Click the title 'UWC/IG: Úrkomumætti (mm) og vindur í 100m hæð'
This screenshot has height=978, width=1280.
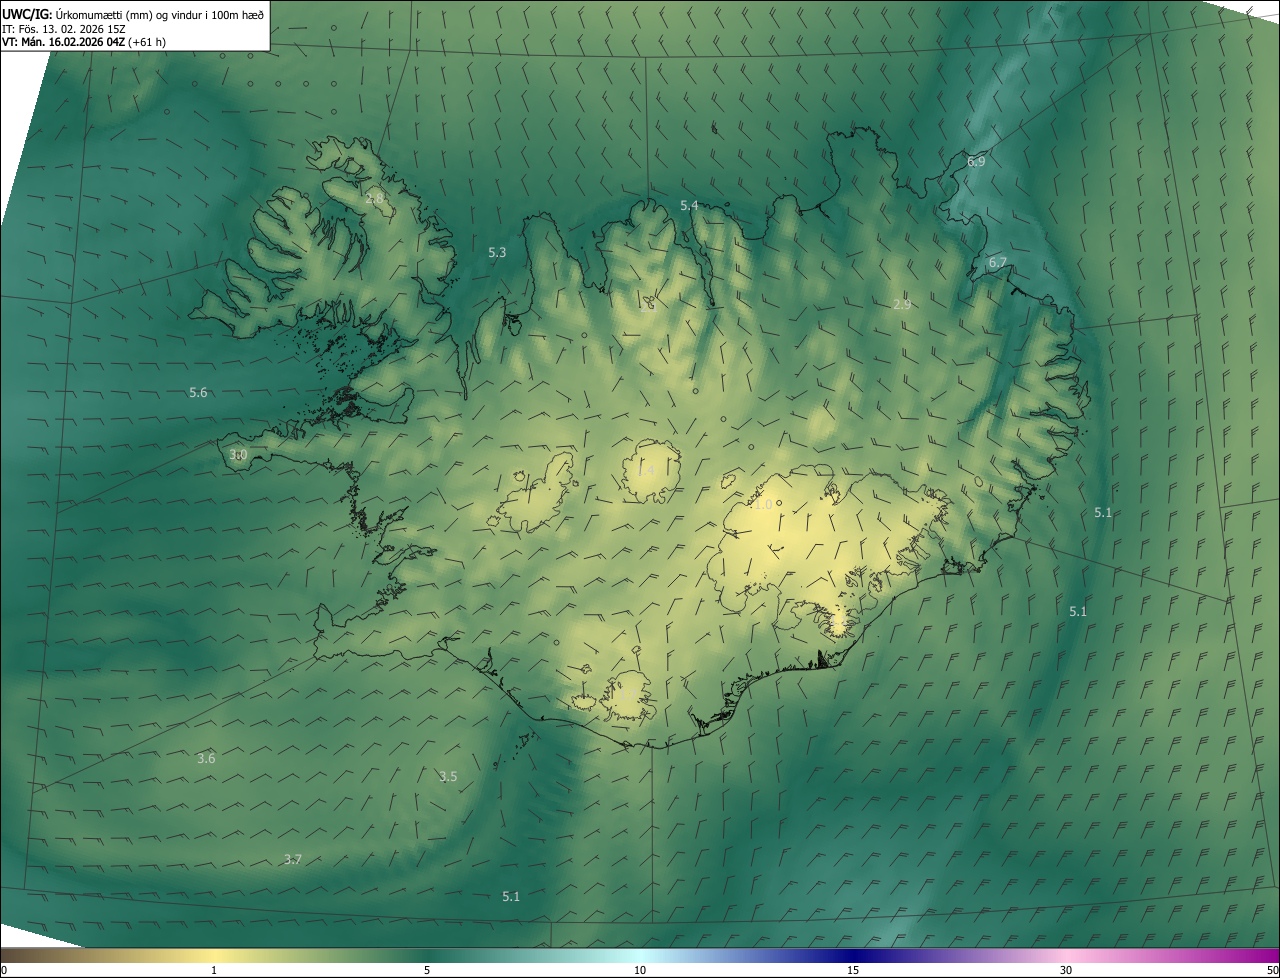[133, 15]
